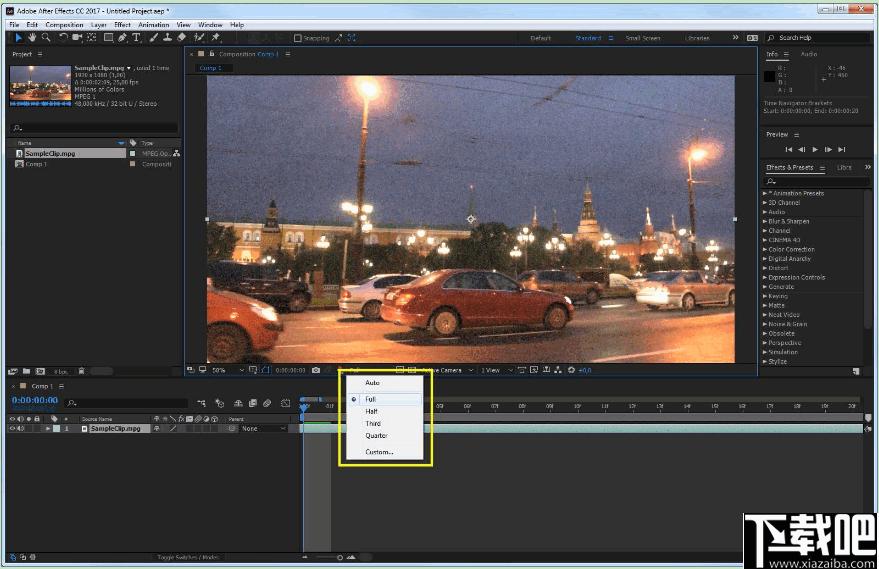Click the interpret footage icon in Project panel
Image resolution: width=879 pixels, height=569 pixels.
[12, 371]
